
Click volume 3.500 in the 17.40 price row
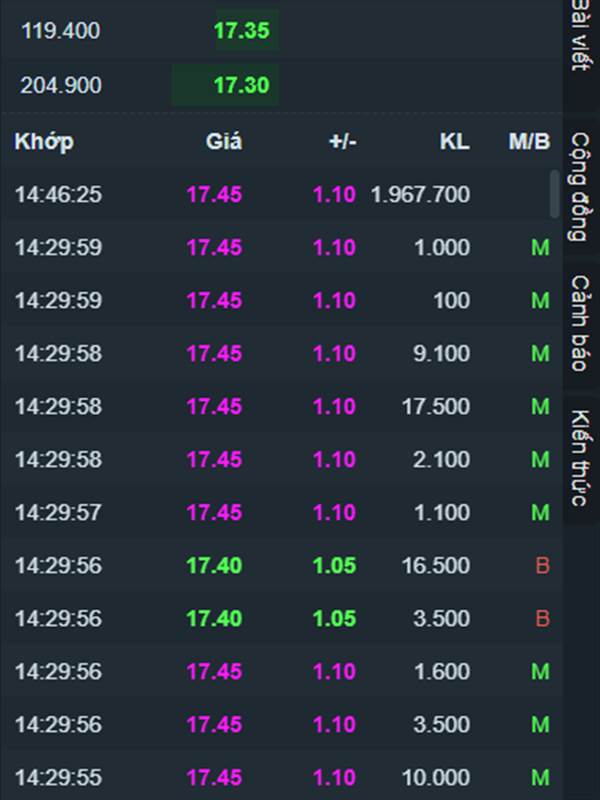[442, 618]
